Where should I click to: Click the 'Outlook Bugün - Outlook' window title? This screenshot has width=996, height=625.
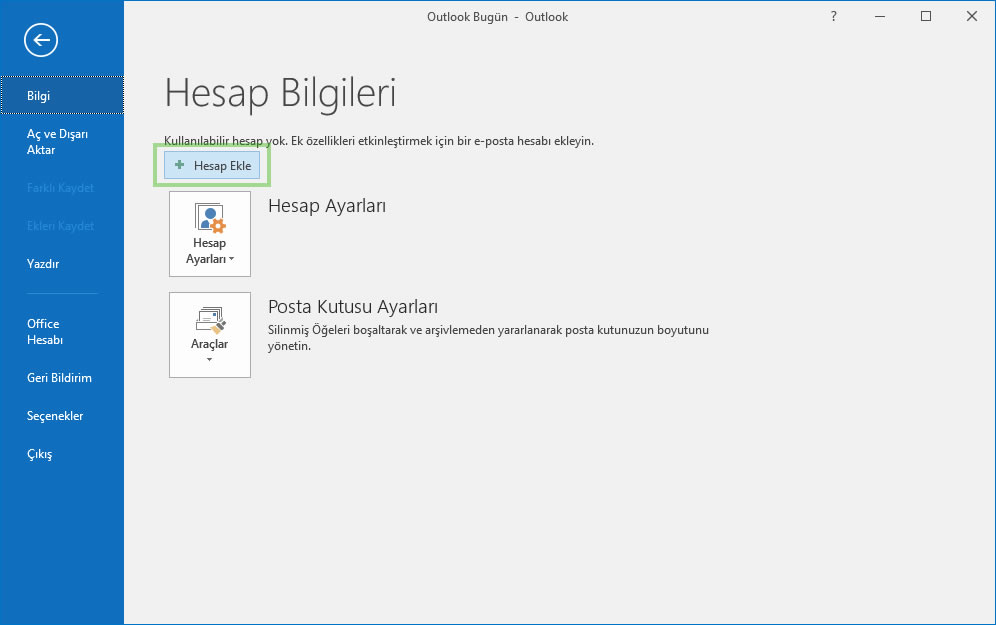point(497,17)
